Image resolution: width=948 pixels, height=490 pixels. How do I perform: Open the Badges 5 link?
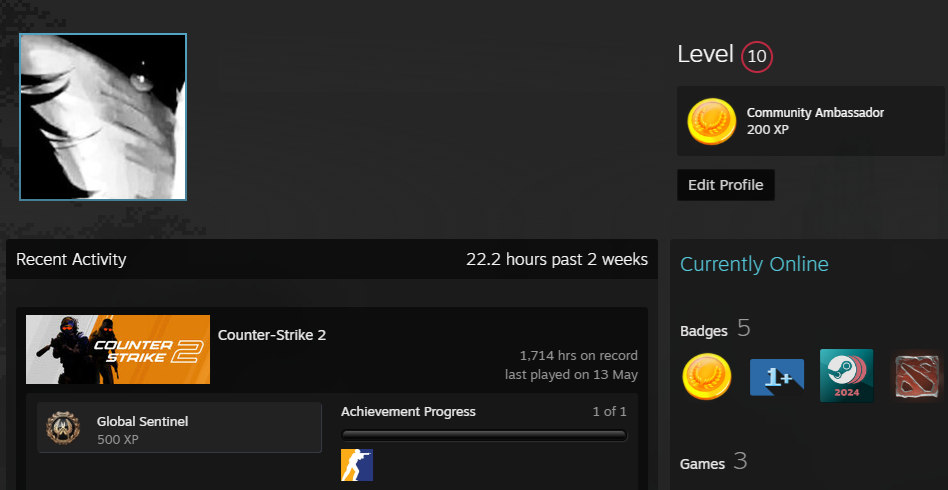pos(715,328)
